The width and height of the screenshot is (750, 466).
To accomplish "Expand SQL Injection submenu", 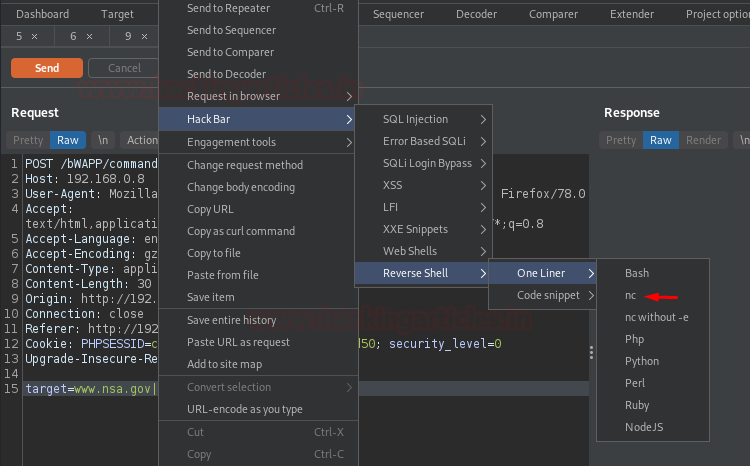I will [423, 119].
